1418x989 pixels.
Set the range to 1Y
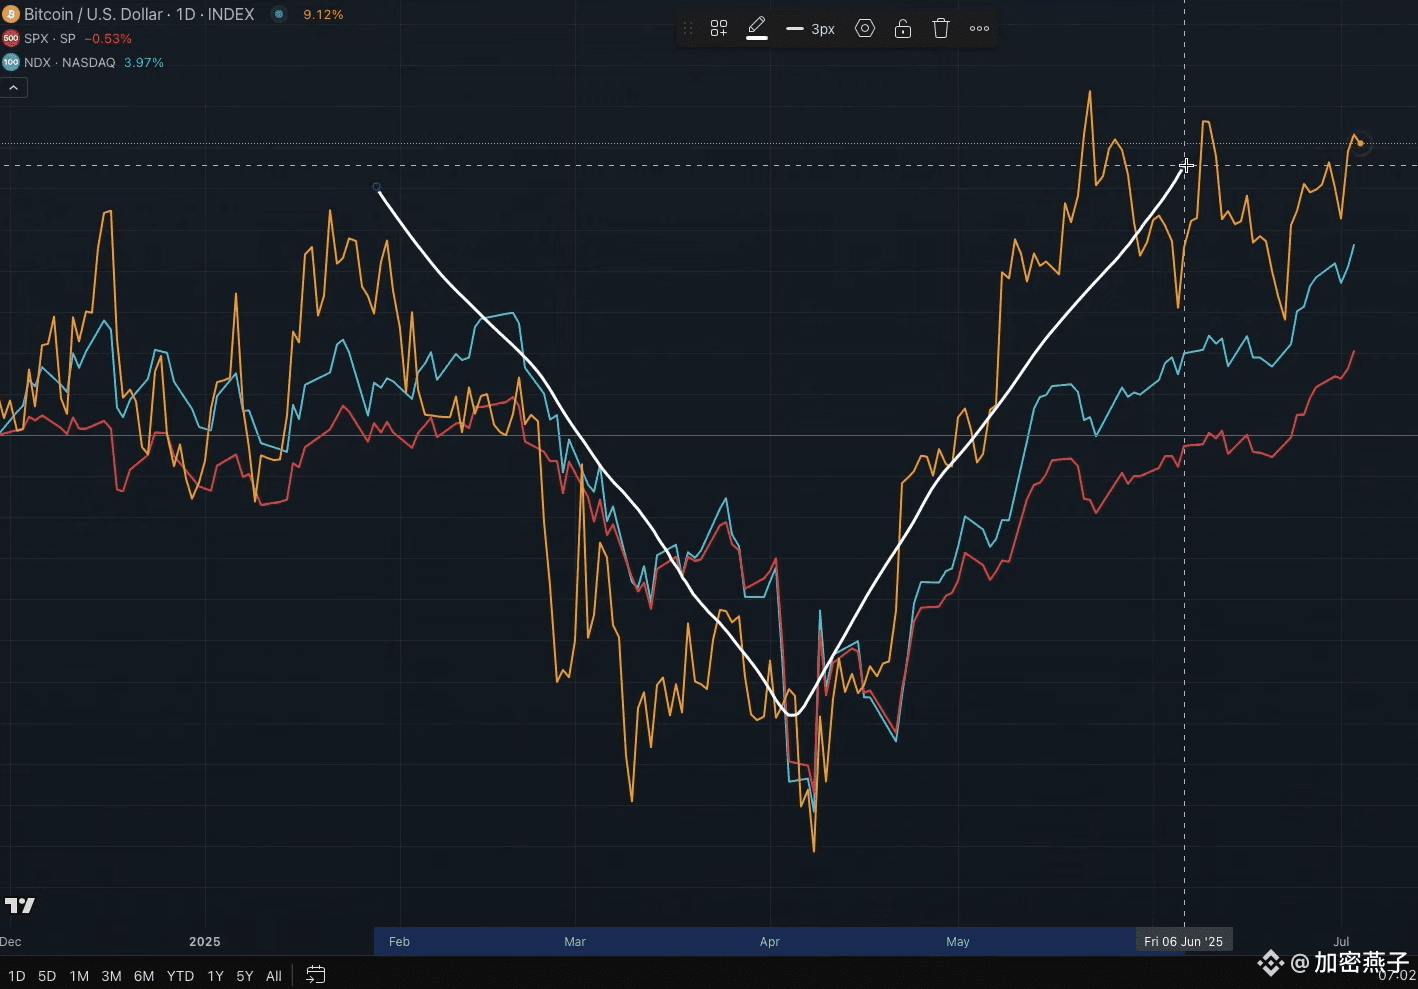215,976
